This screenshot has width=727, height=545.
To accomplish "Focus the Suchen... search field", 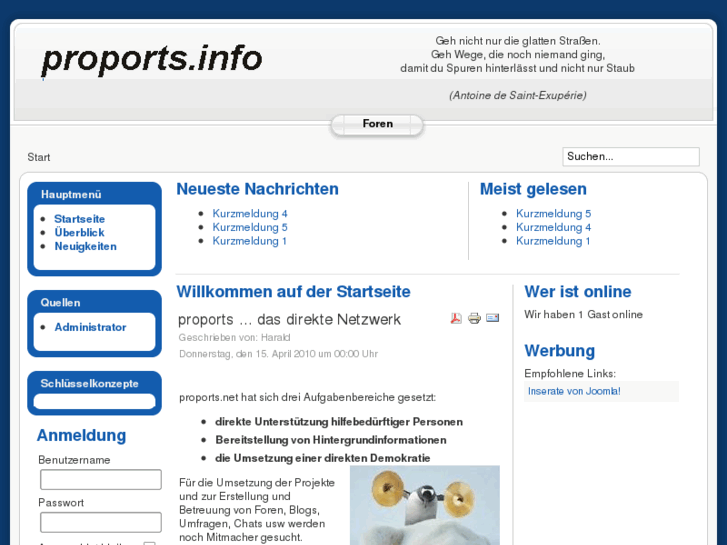I will tap(631, 157).
